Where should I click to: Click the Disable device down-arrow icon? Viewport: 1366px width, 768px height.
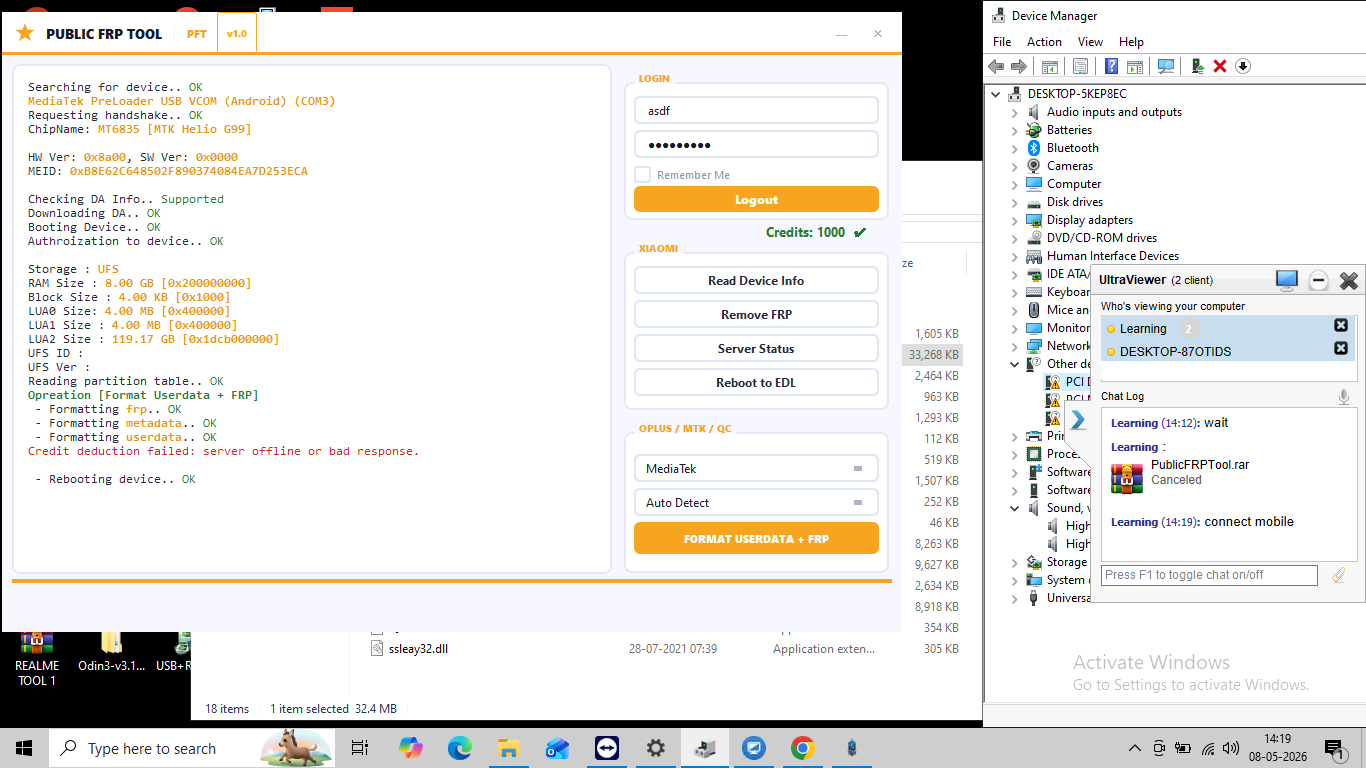point(1243,66)
